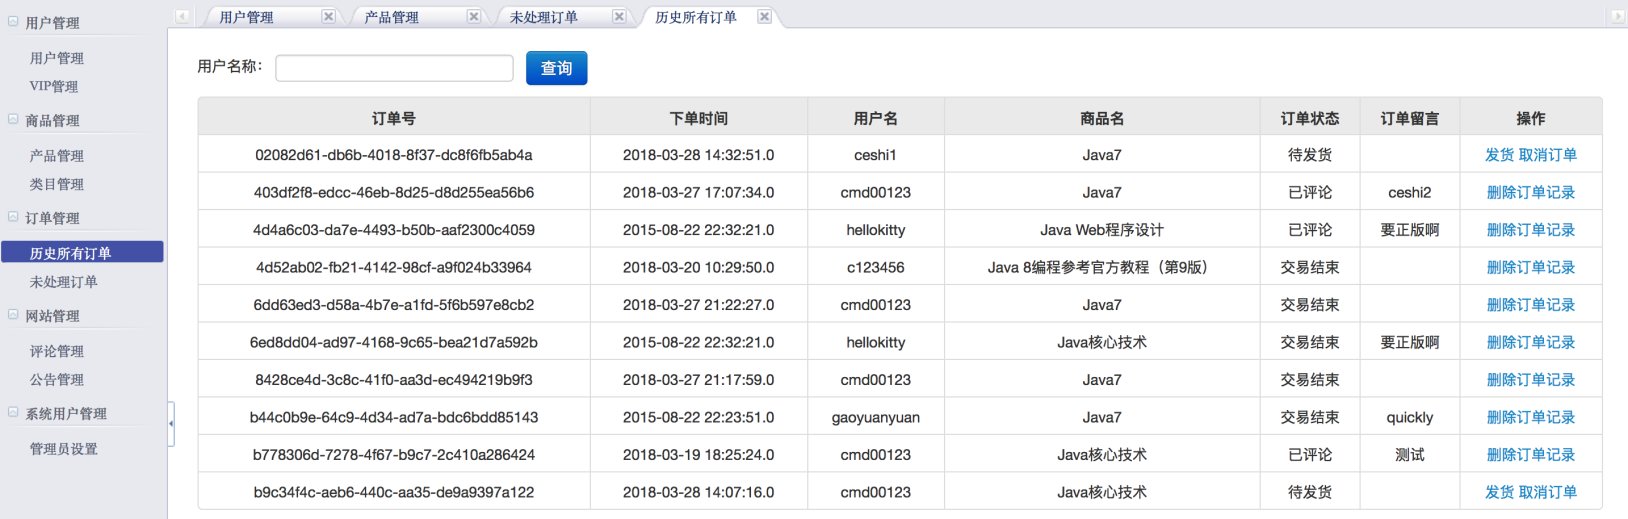Collapse the 商品管理 sidebar group

pyautogui.click(x=13, y=119)
